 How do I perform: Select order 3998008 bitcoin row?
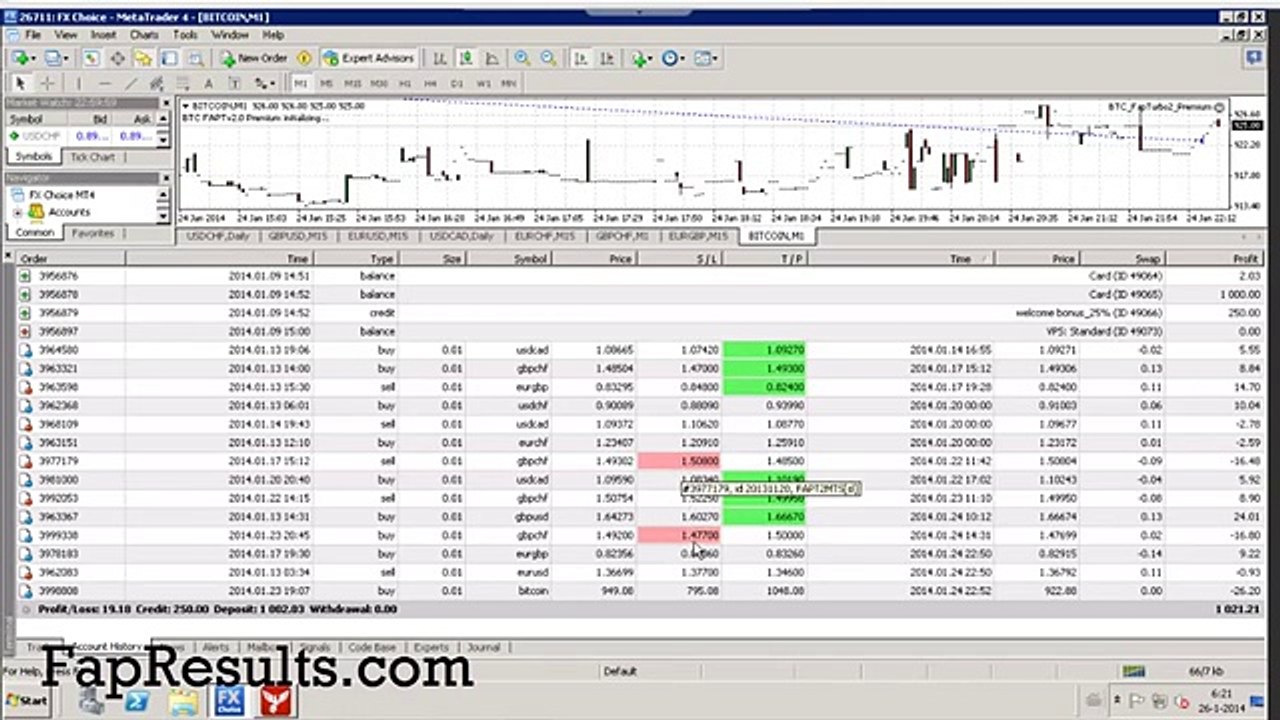640,591
